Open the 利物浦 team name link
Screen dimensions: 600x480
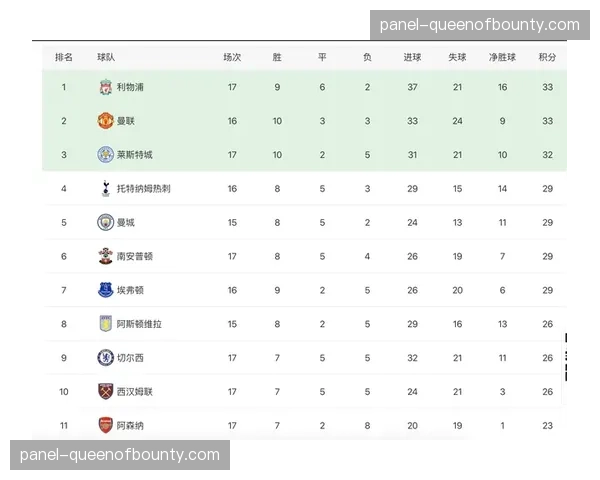[130, 87]
